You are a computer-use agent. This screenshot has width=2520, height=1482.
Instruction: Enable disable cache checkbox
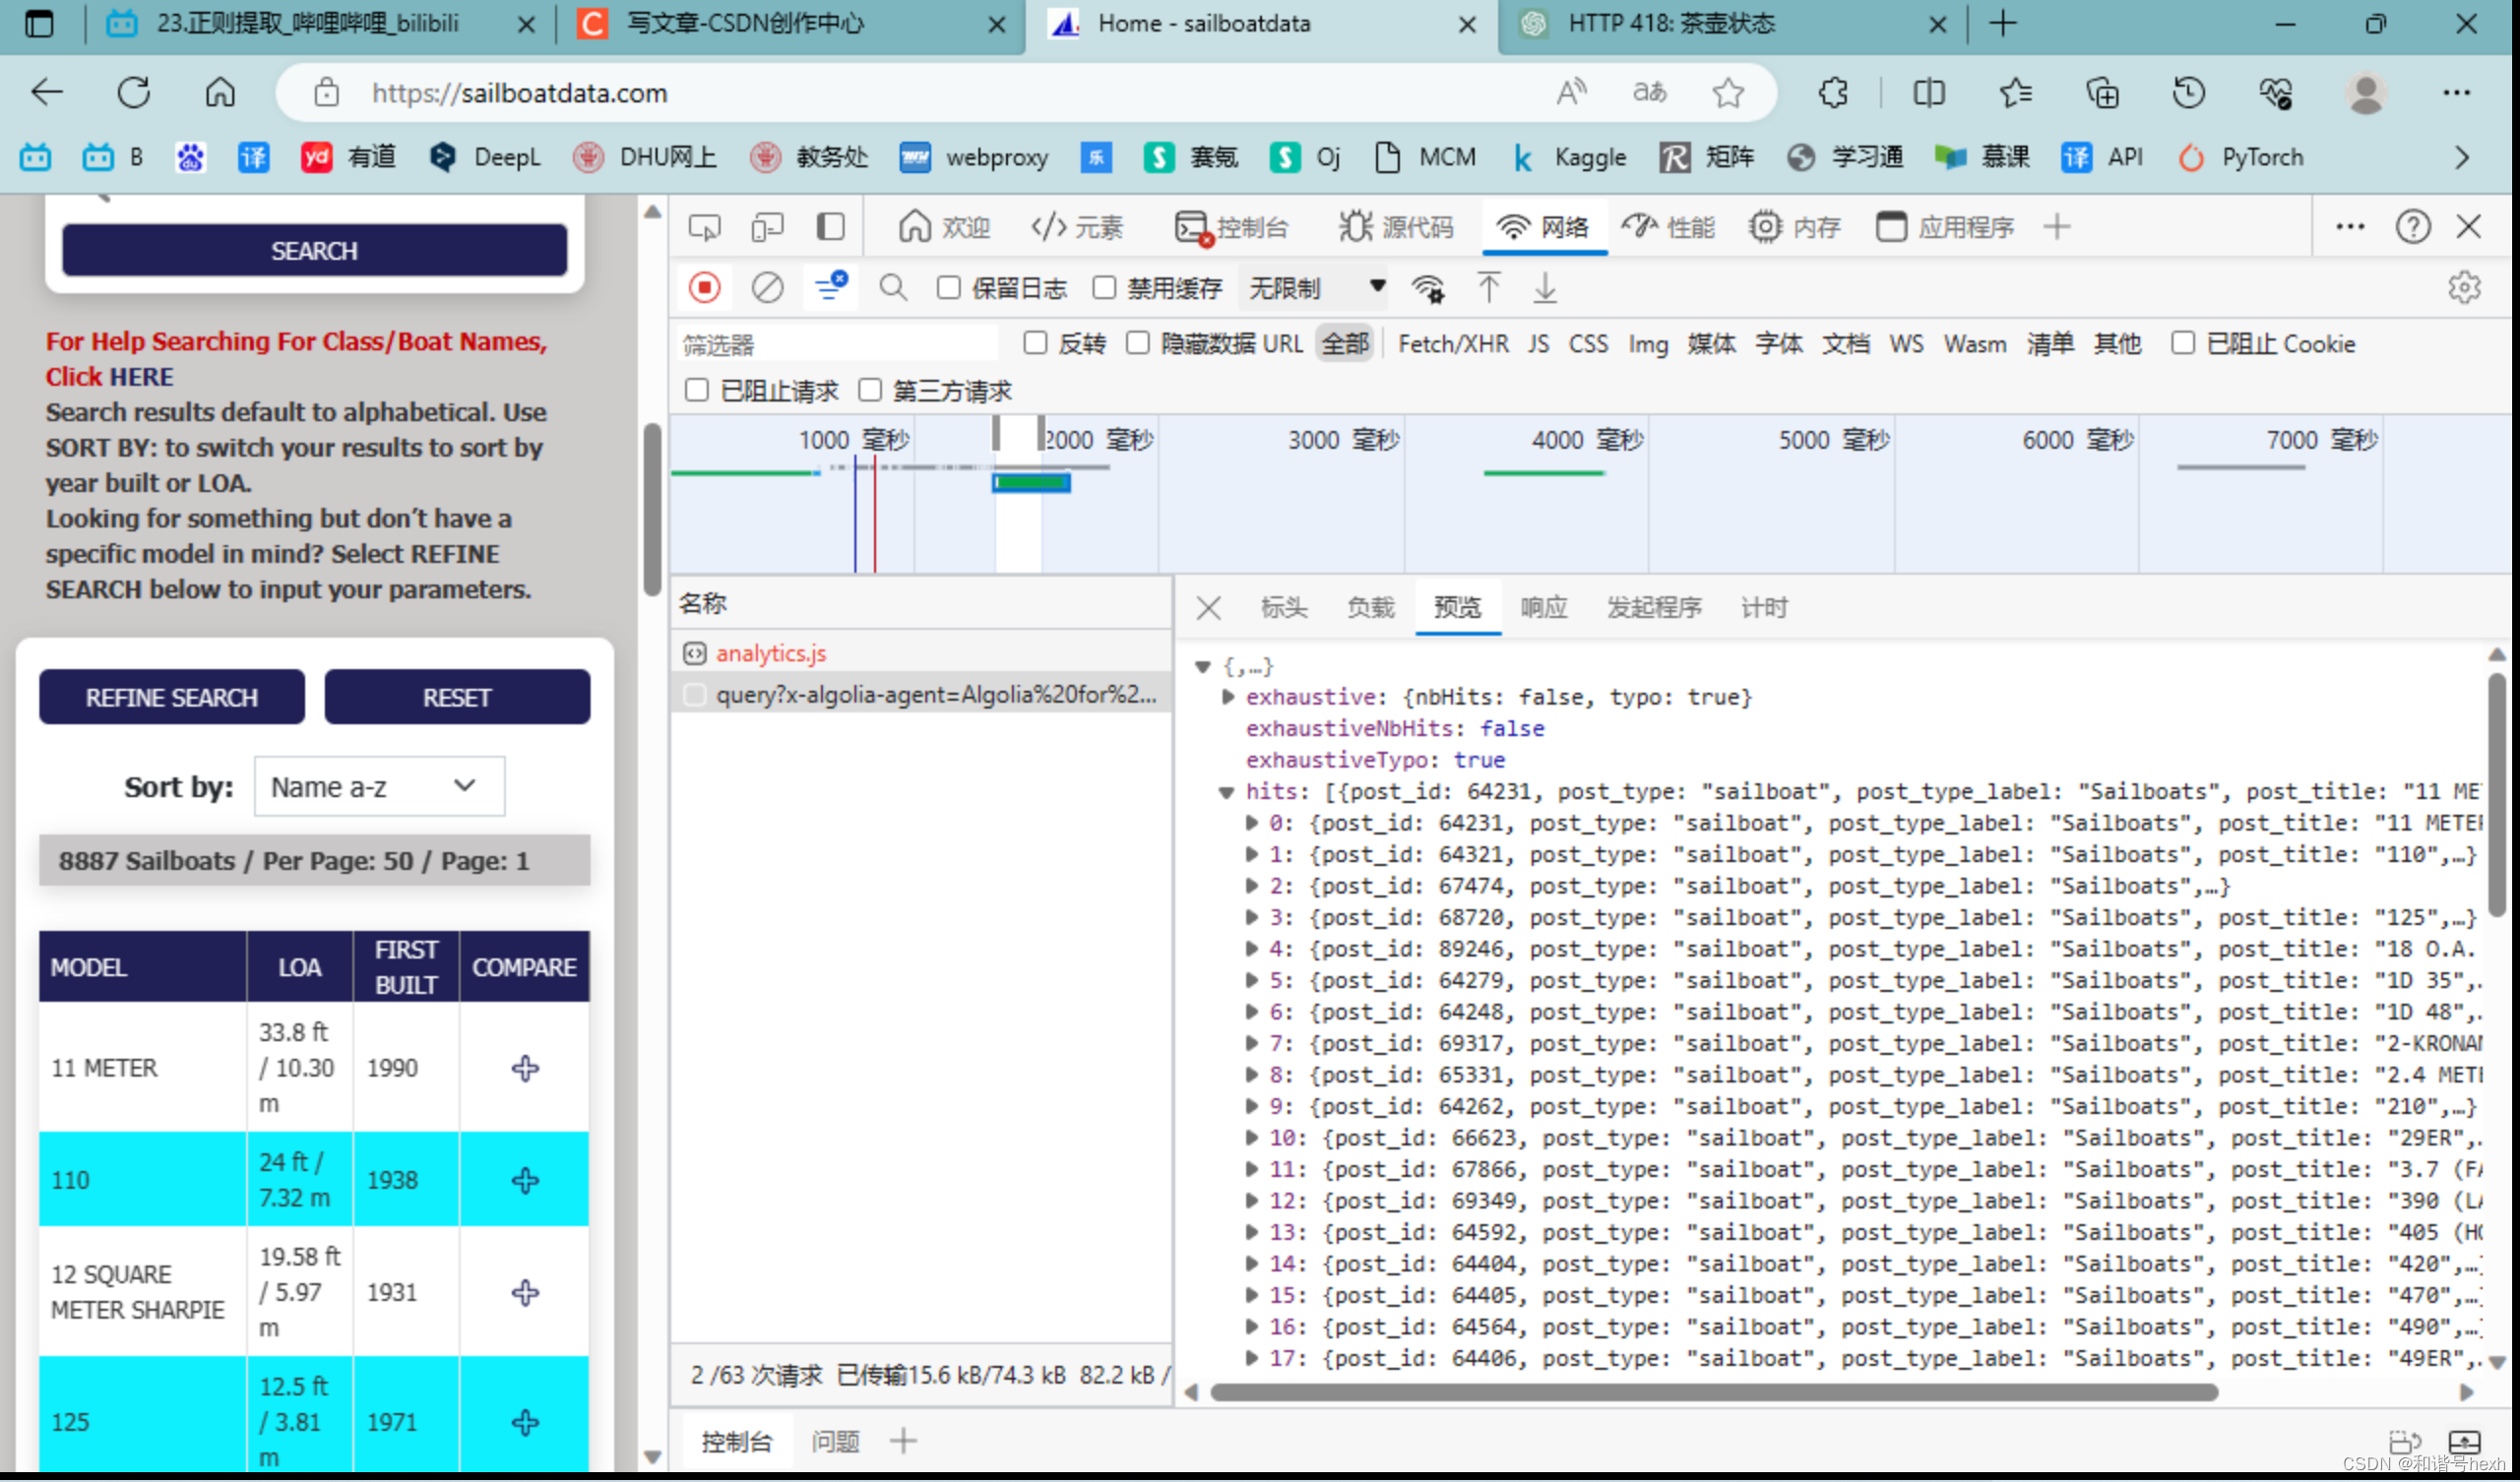(1103, 288)
